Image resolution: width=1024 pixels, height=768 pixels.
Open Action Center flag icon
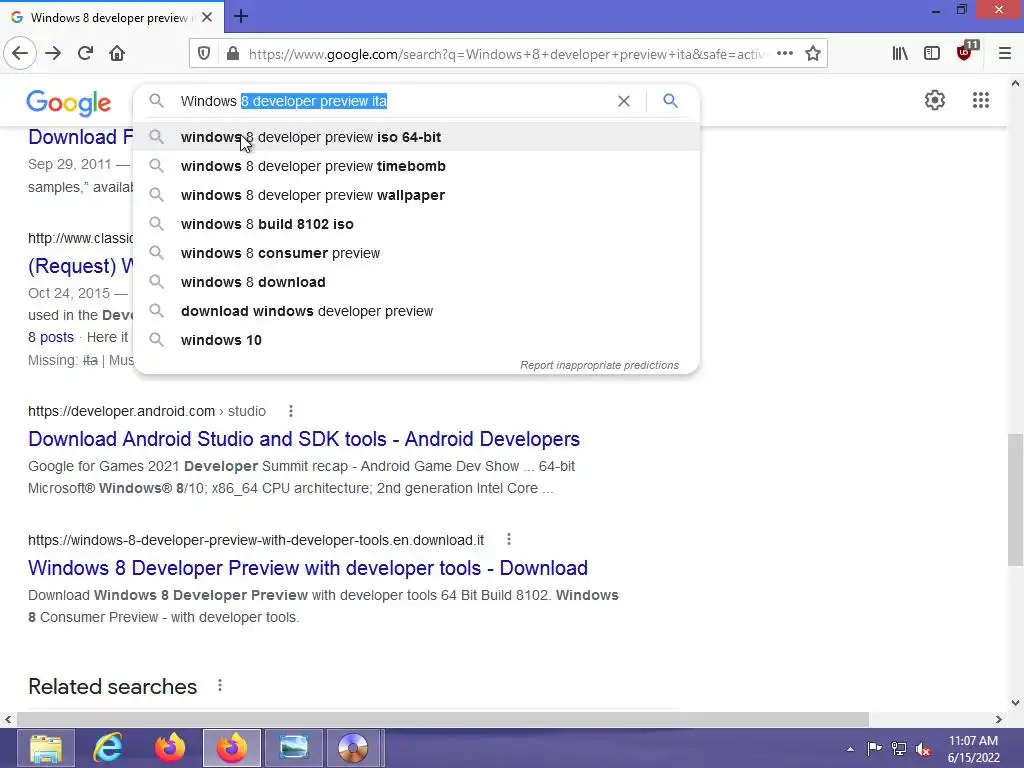click(874, 748)
